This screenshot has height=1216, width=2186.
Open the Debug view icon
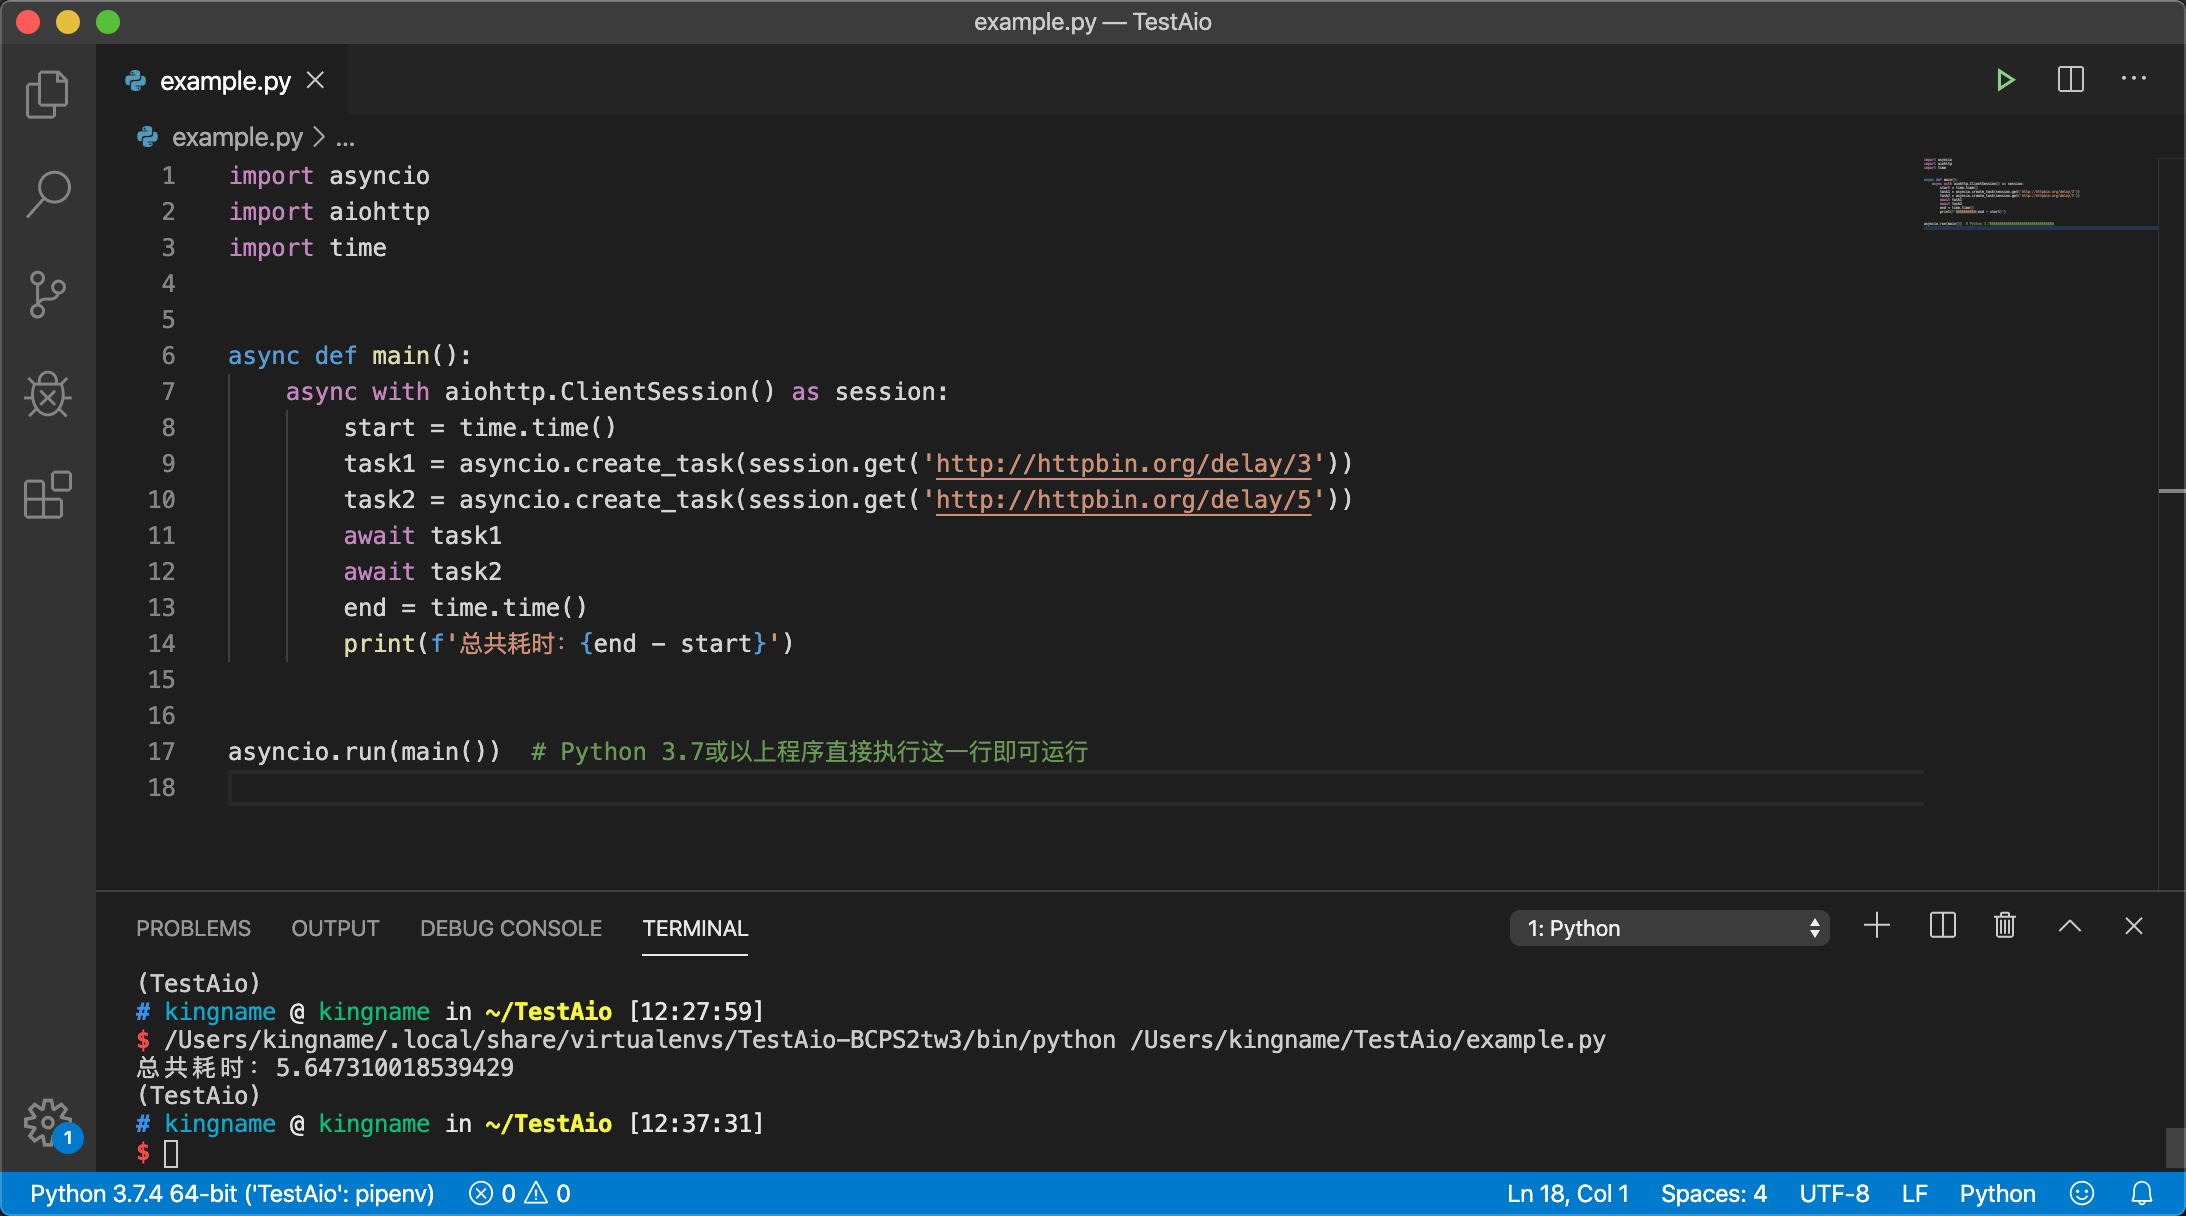[47, 394]
